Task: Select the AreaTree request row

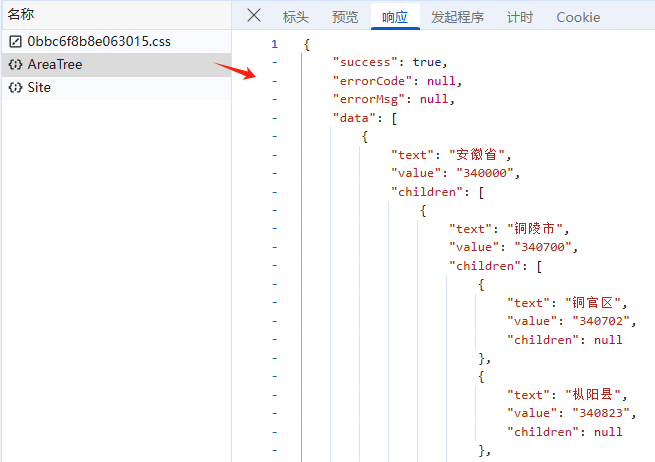Action: coord(117,64)
